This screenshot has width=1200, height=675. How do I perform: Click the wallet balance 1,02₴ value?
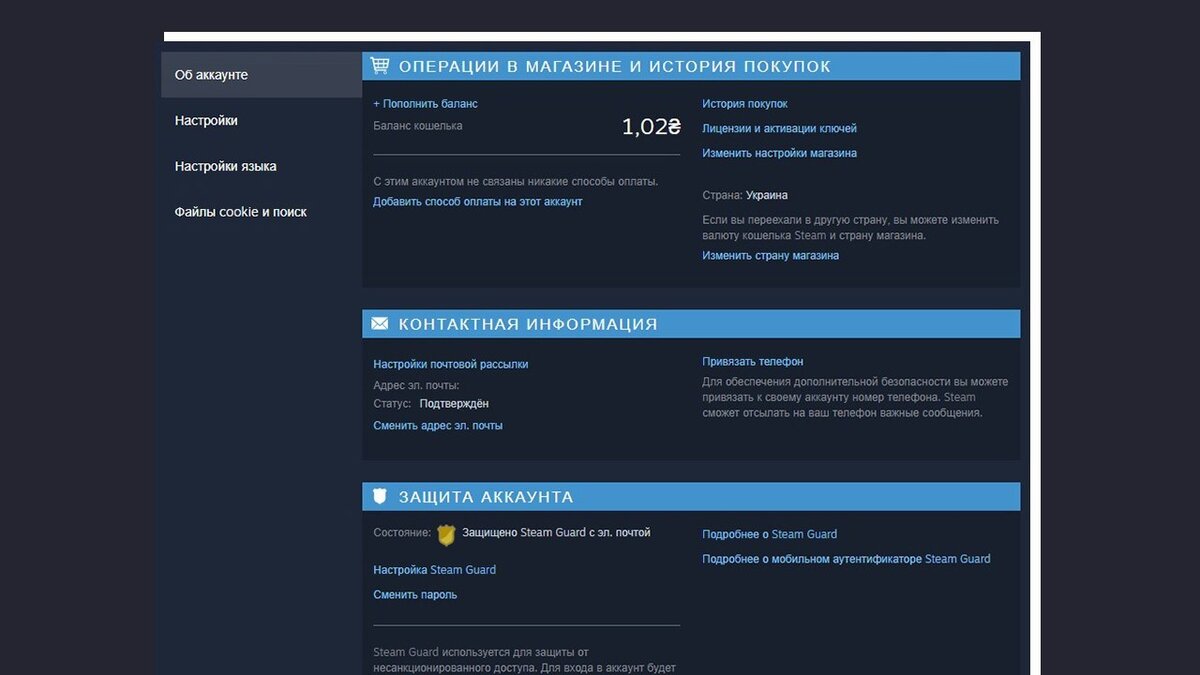(x=651, y=127)
